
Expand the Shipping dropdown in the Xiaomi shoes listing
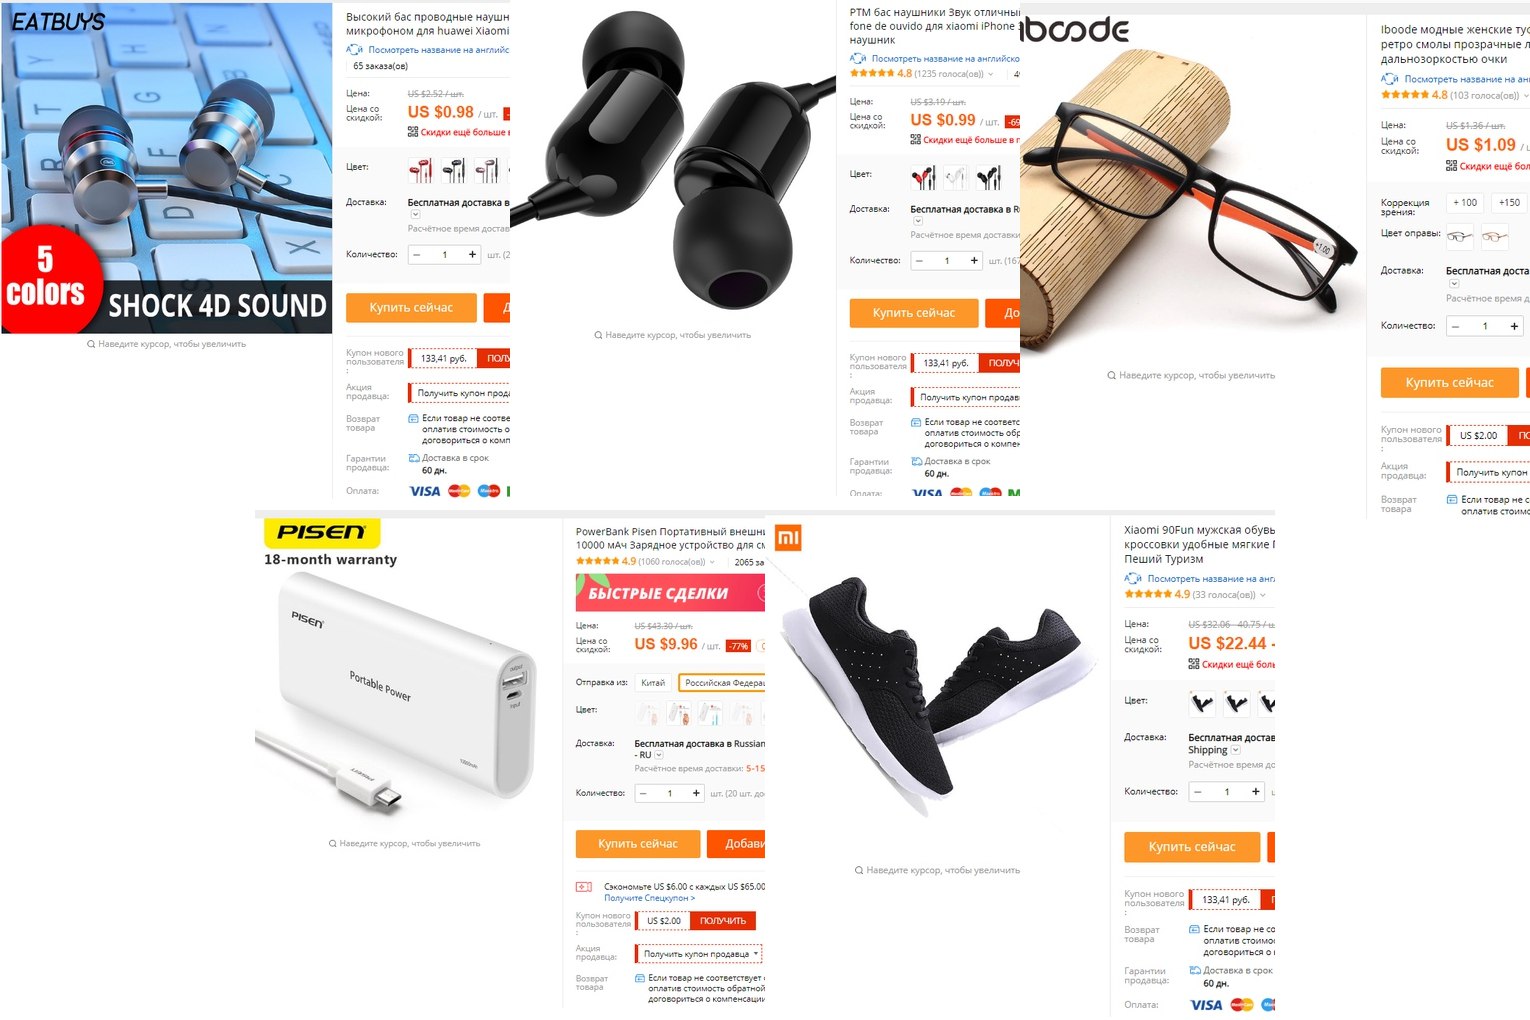pyautogui.click(x=1235, y=750)
